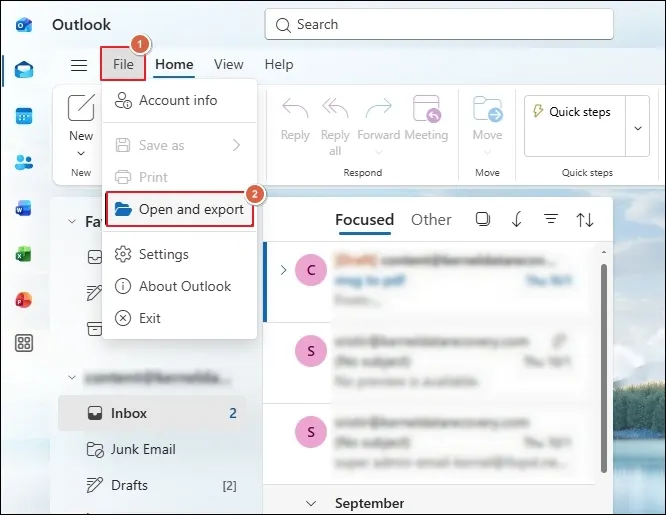Viewport: 666px width, 515px height.
Task: Open the Help ribbon tab
Action: 279,64
